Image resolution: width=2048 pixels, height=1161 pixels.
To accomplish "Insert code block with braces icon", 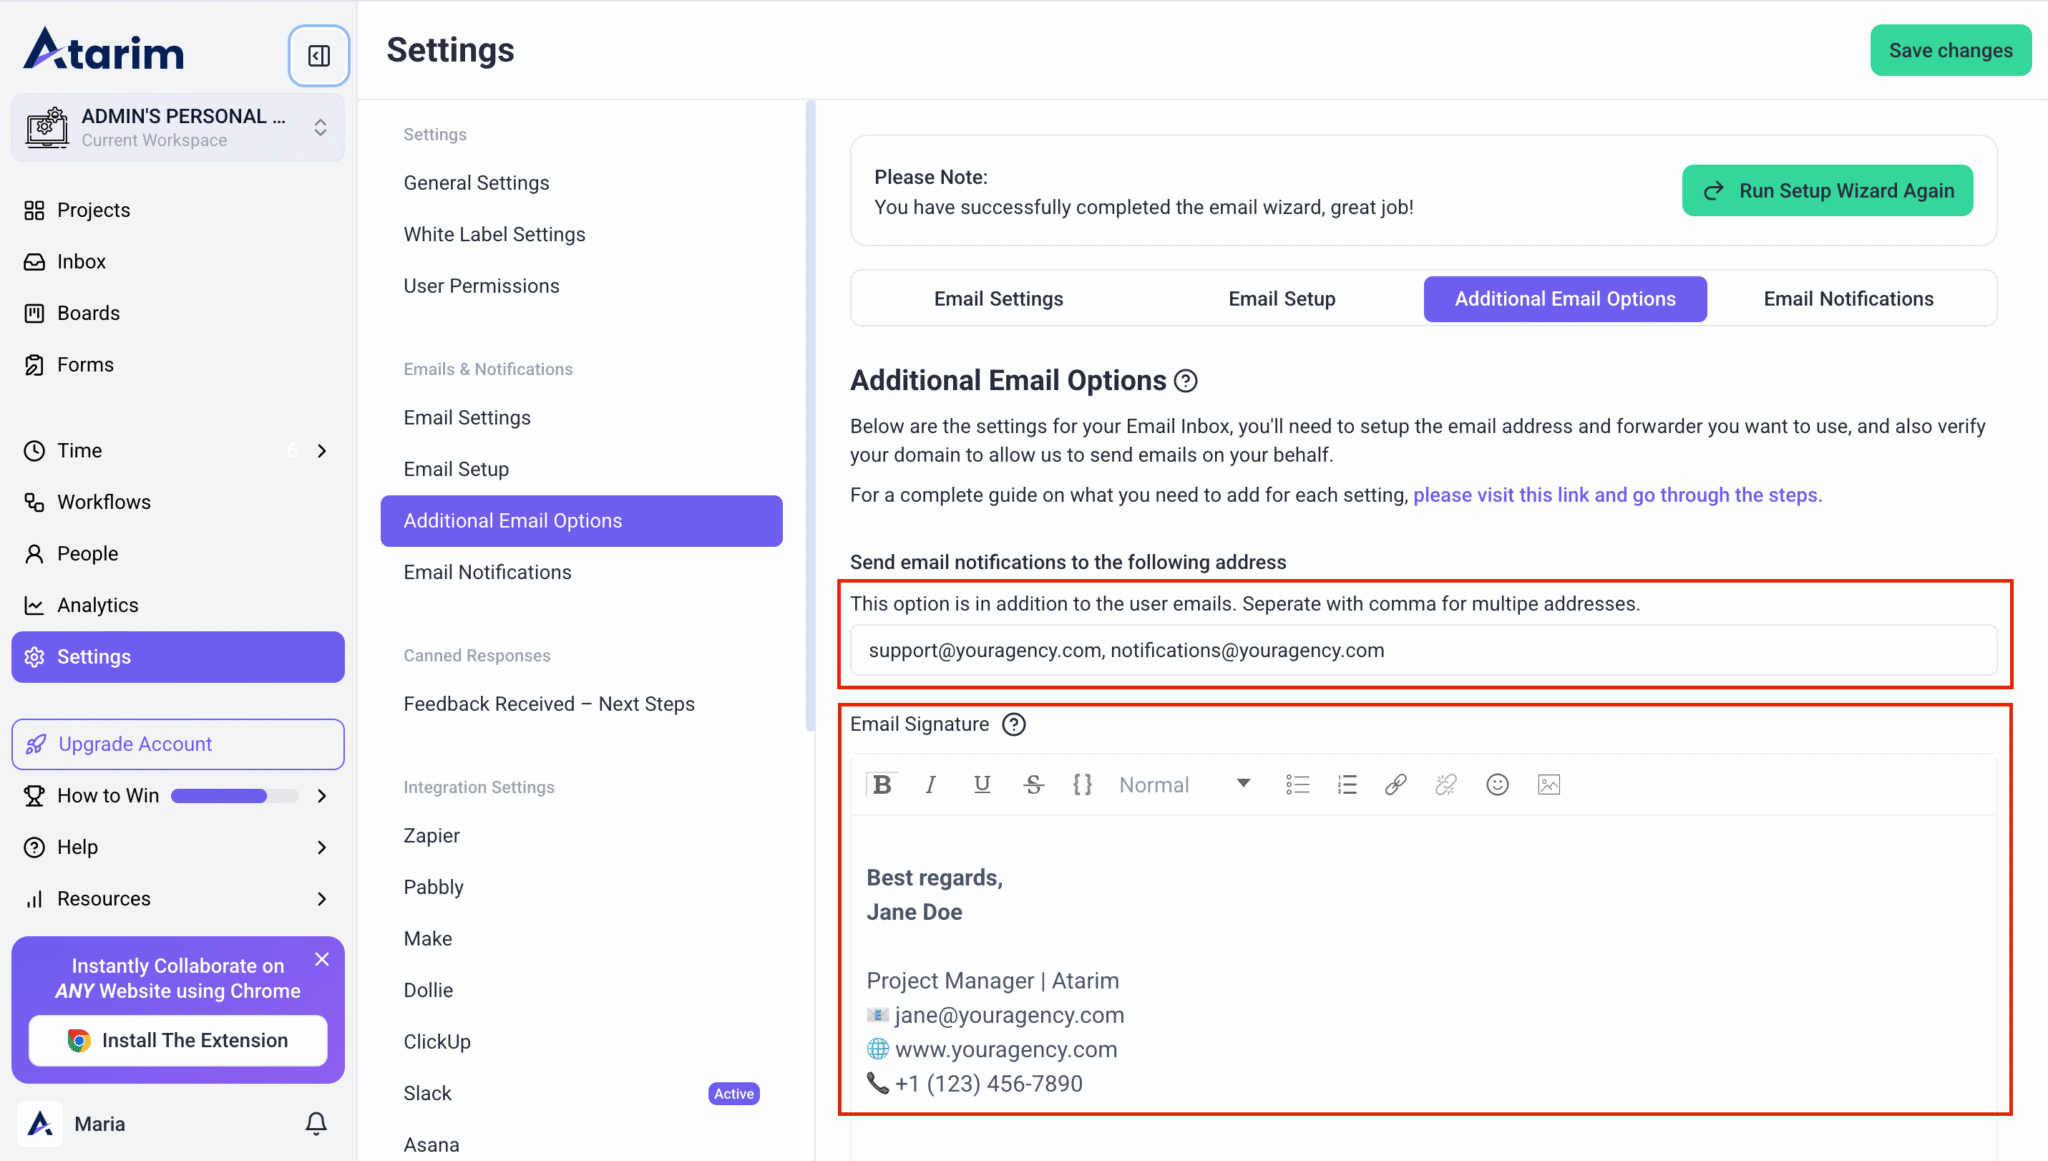I will pos(1082,785).
